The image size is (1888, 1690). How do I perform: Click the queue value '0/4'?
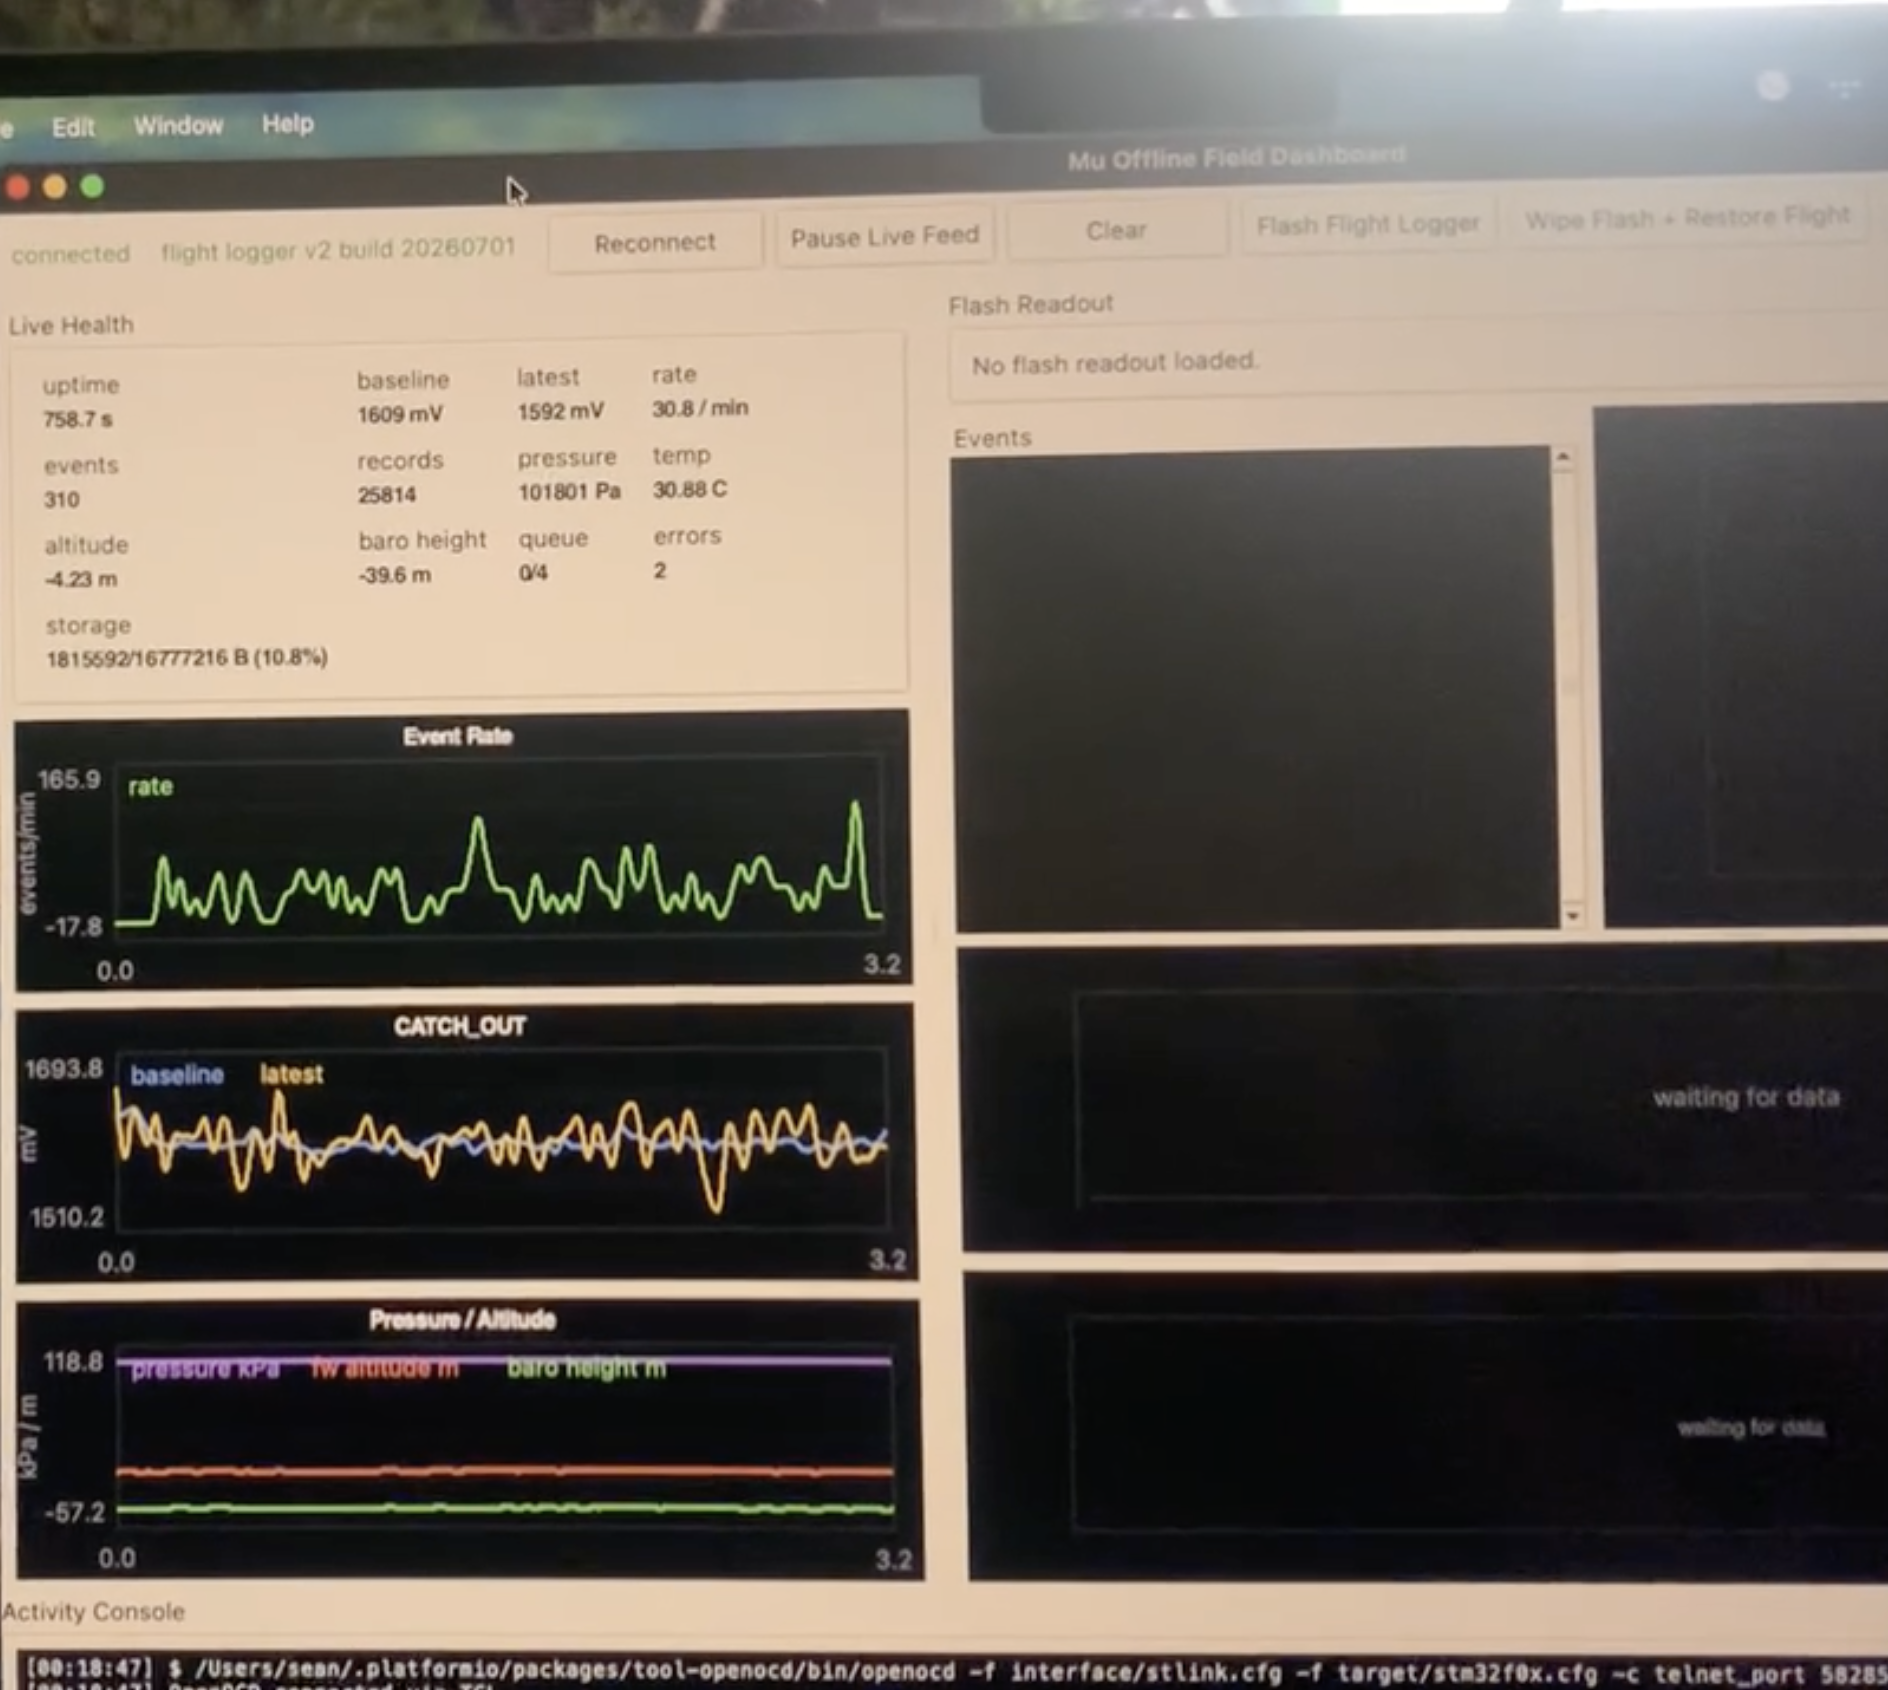(533, 573)
